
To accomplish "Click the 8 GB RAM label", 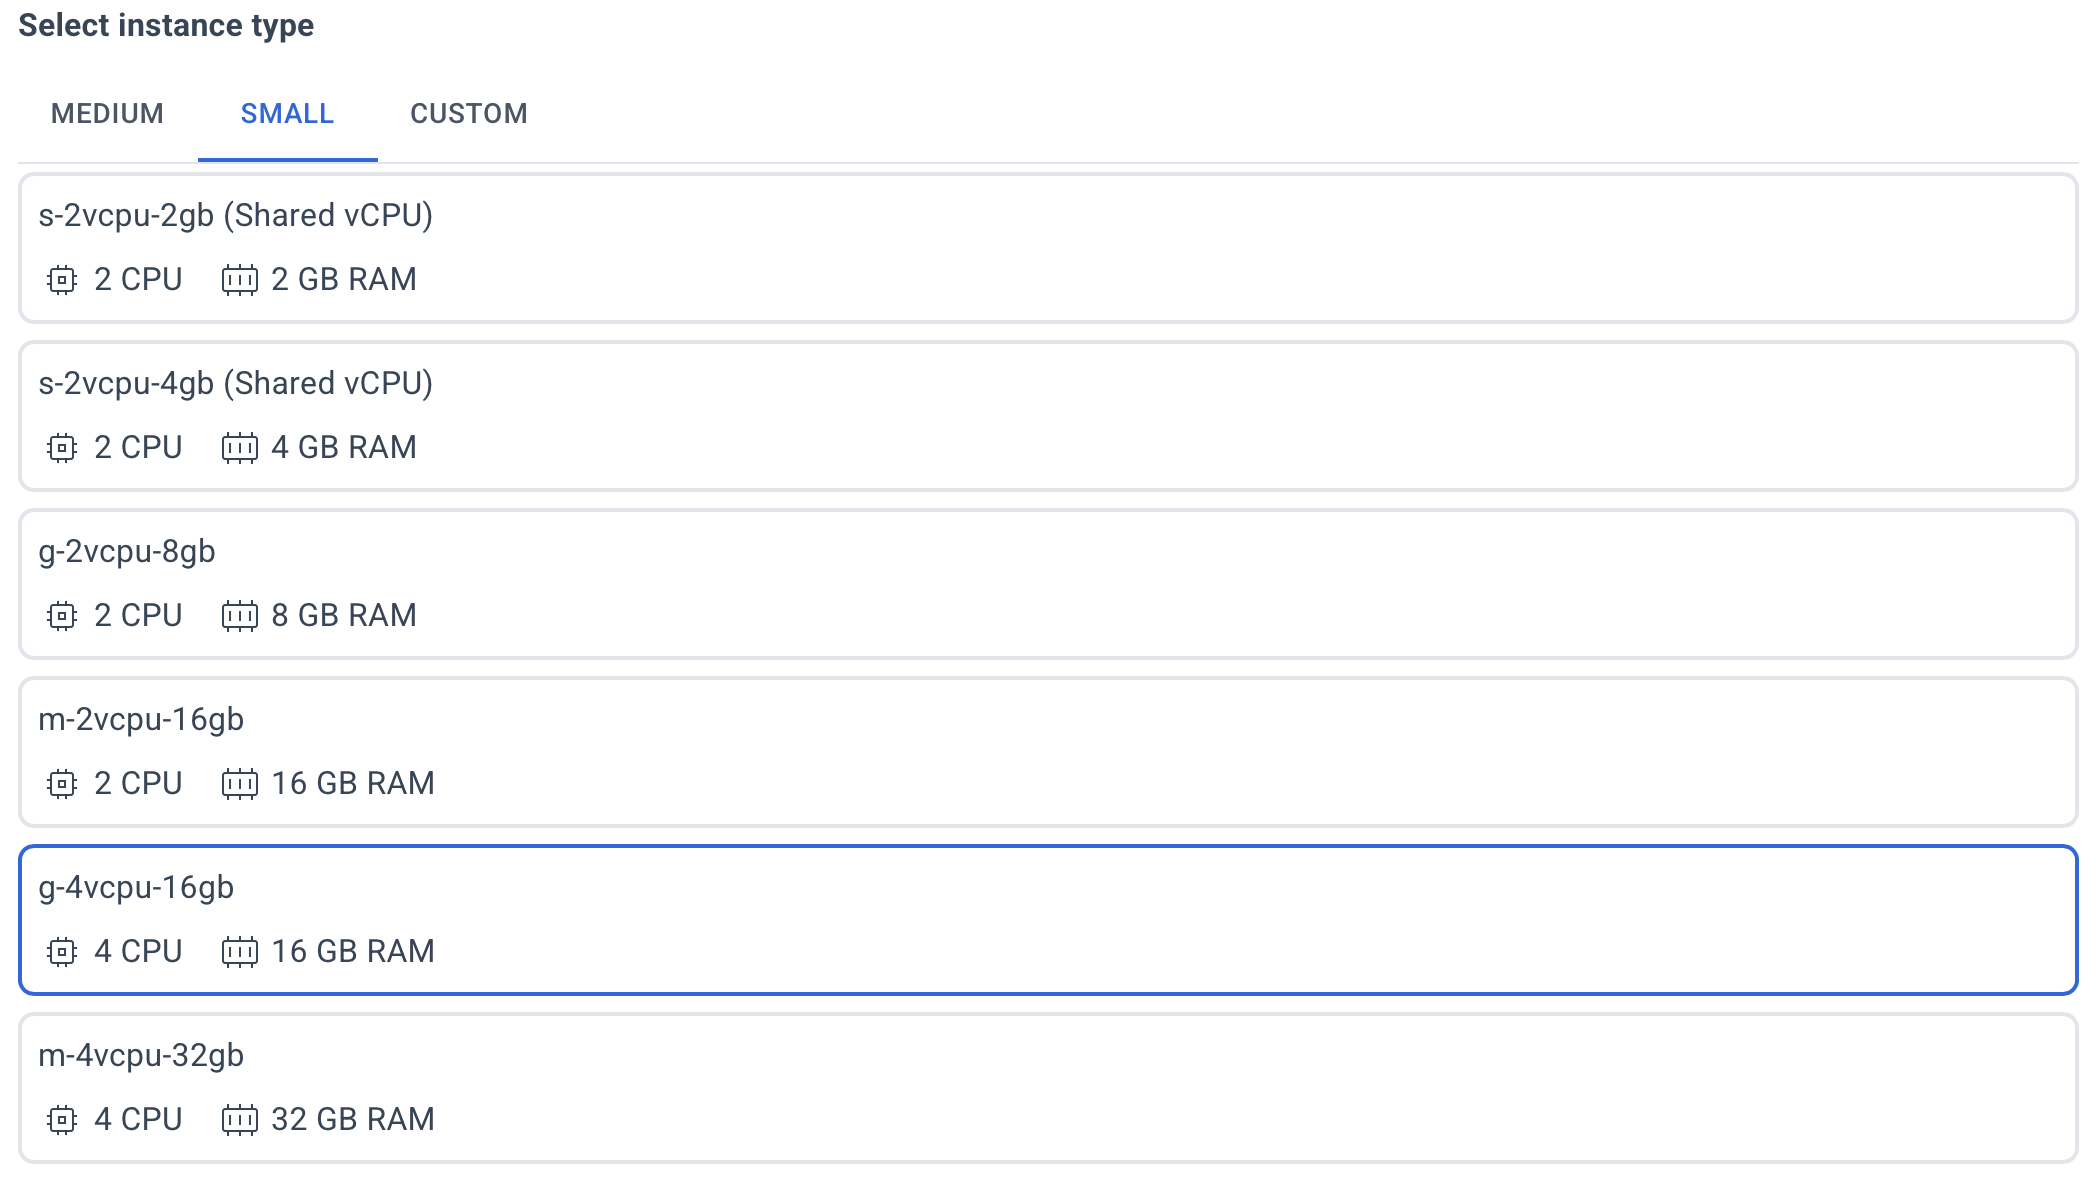I will click(x=344, y=615).
